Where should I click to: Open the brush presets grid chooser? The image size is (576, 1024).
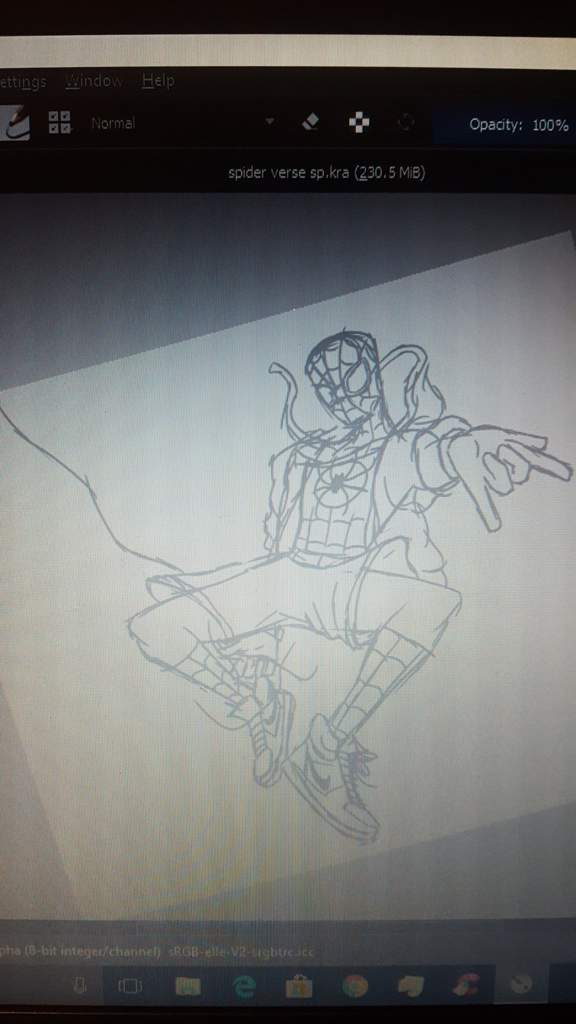[60, 123]
